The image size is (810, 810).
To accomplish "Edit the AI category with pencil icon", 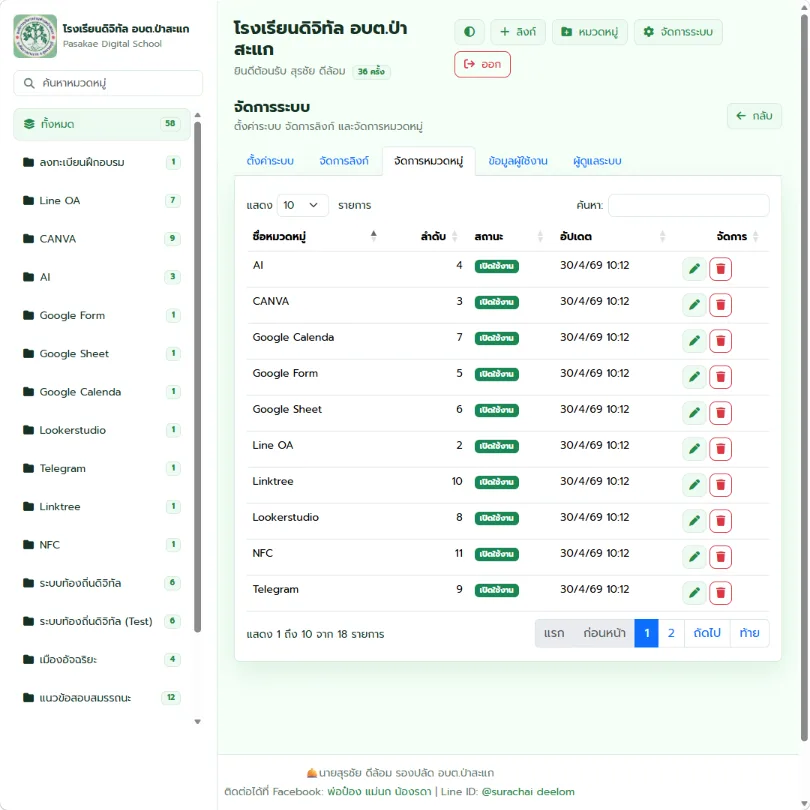I will (694, 269).
